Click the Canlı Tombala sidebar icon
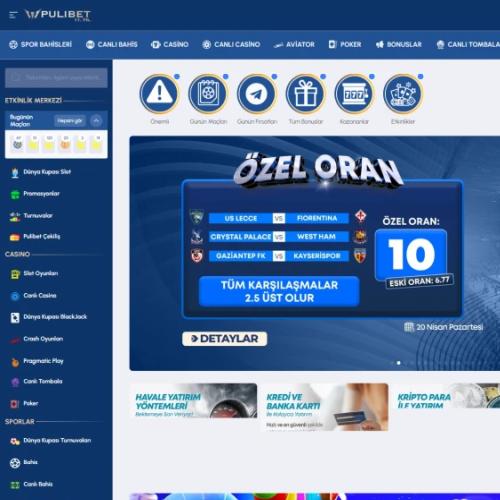This screenshot has width=500, height=500. [15, 382]
